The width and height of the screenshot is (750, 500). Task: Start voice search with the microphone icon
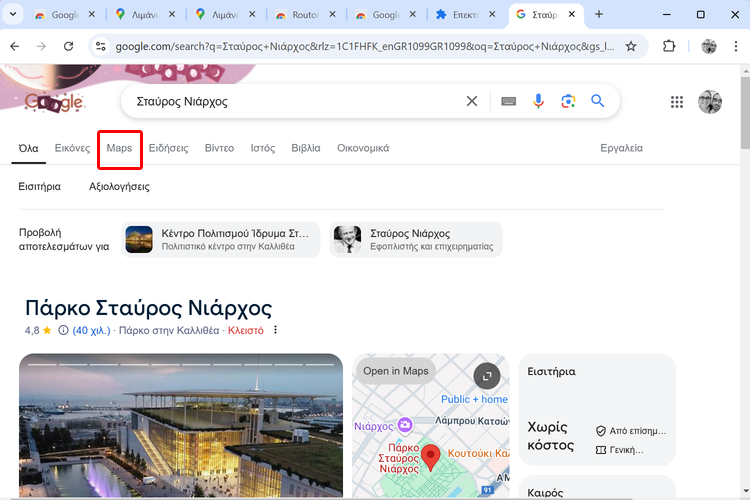coord(538,101)
